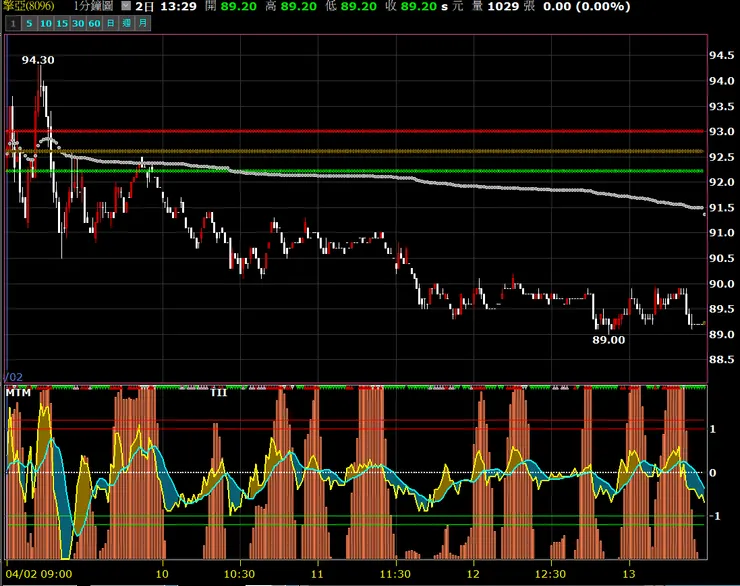
Task: Click the MTM axis value -1
Action: (x=715, y=516)
